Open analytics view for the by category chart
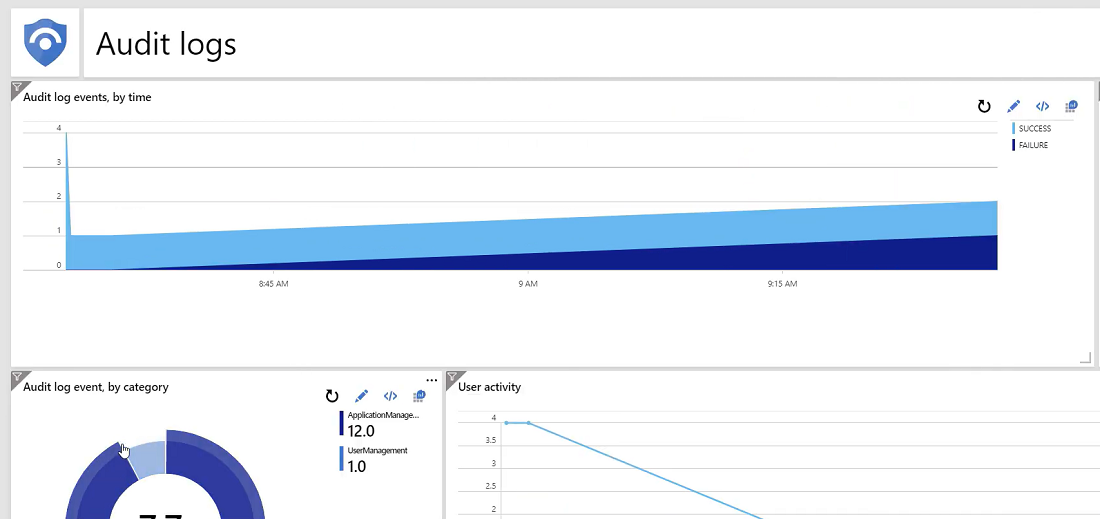 coord(420,396)
